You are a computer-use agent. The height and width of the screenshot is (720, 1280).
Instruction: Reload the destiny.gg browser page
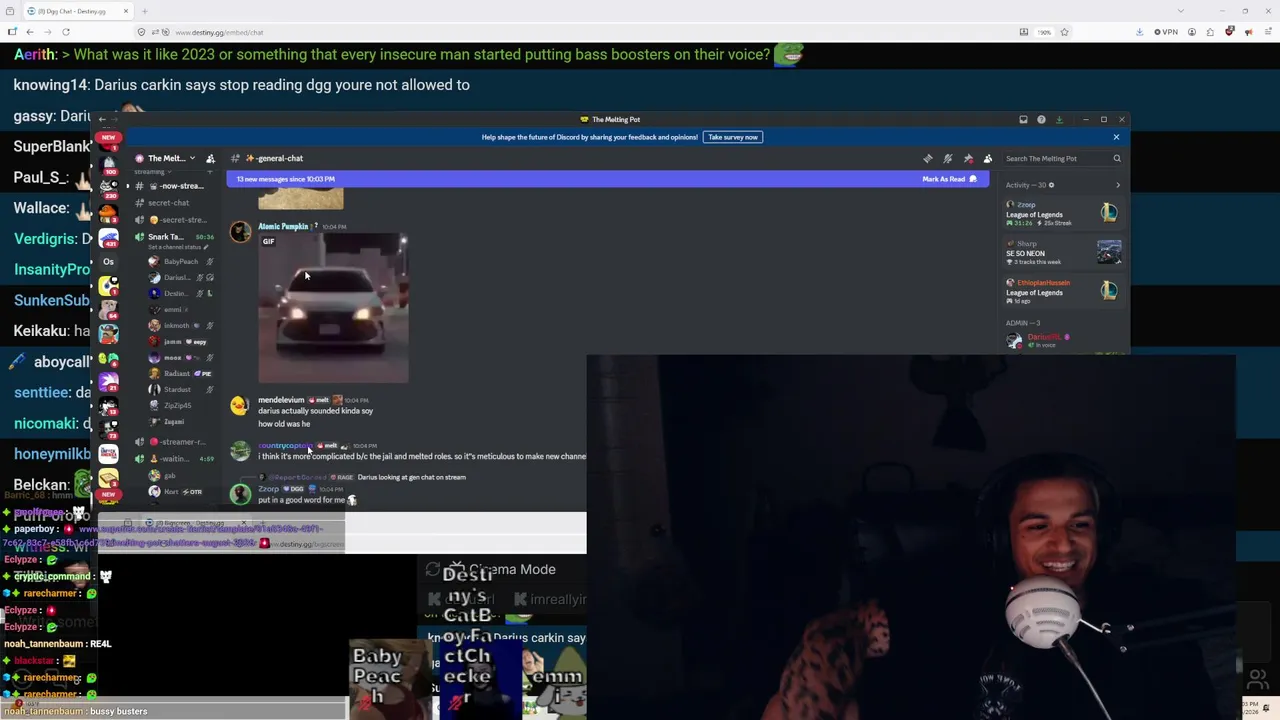click(66, 32)
